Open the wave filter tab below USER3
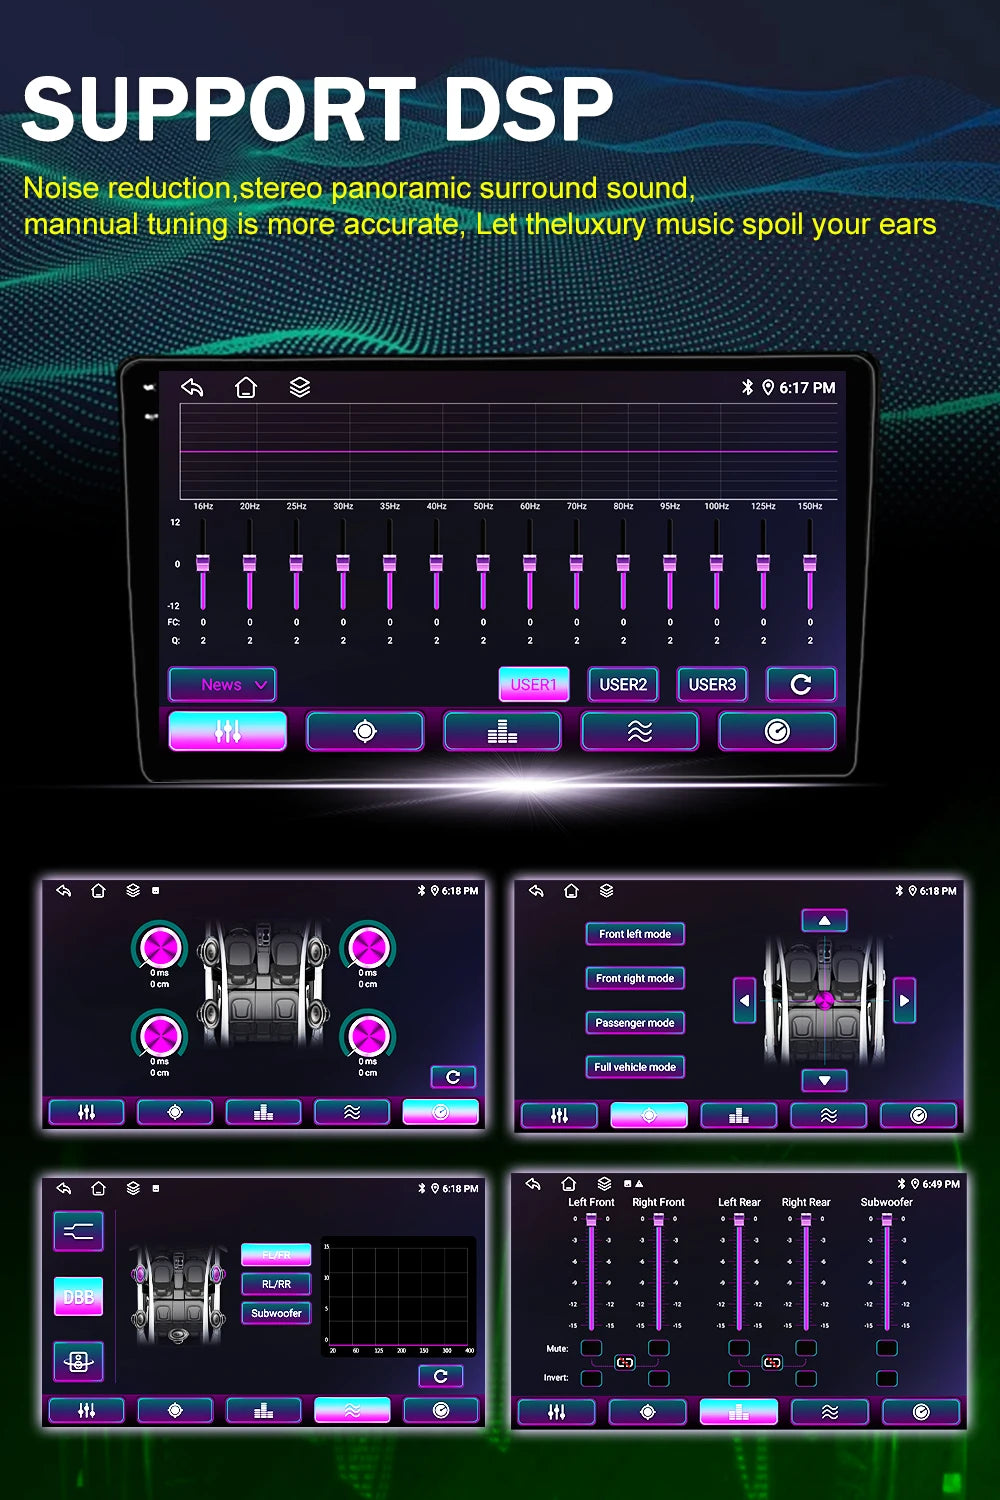Screen dimensions: 1000x1500 [640, 731]
